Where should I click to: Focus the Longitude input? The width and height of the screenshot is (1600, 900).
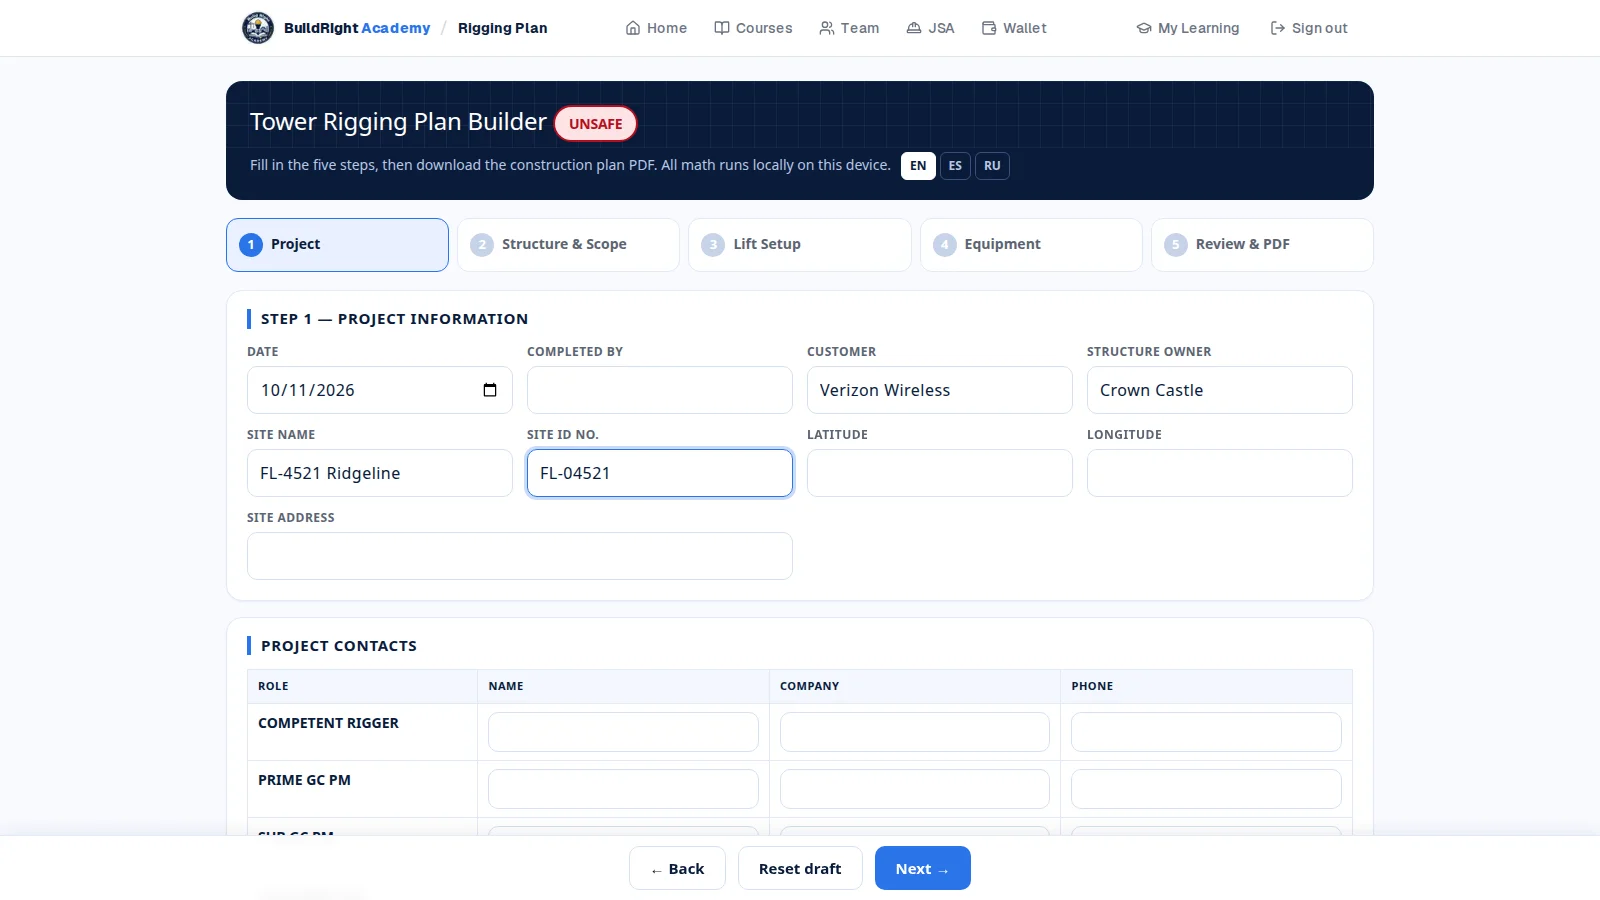point(1220,473)
